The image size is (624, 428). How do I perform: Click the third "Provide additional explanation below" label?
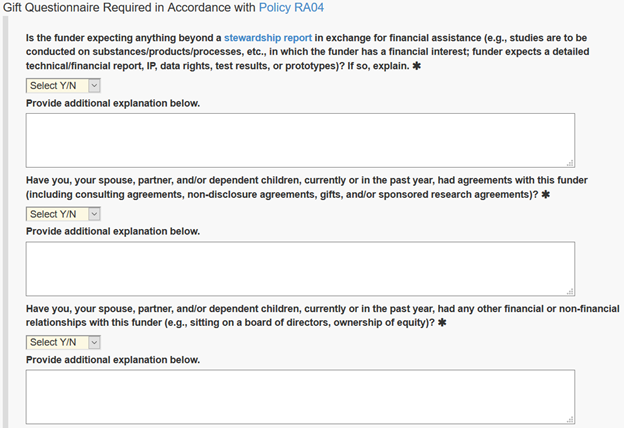pos(112,359)
